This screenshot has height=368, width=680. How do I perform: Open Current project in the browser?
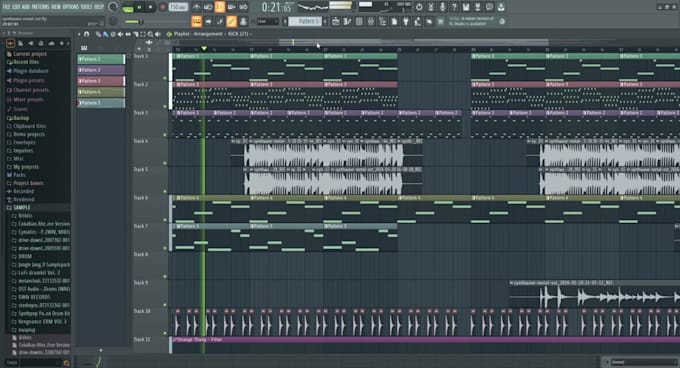(x=29, y=54)
